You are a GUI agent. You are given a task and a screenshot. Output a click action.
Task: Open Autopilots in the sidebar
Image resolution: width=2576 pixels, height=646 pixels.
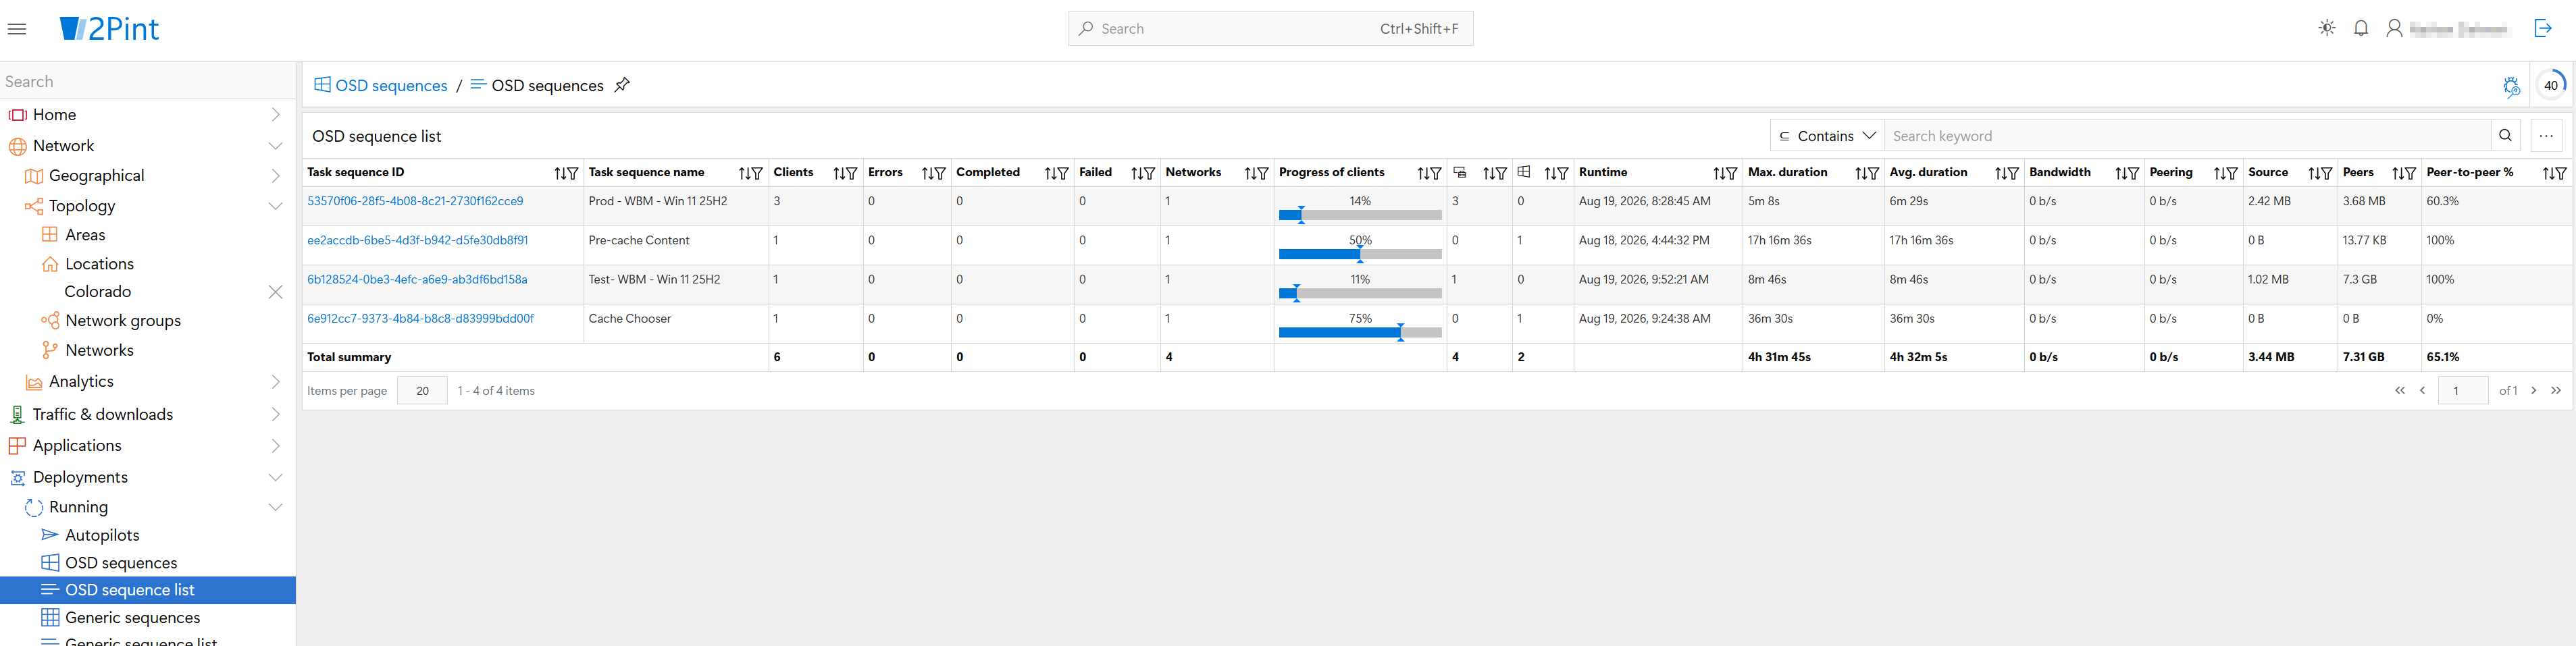click(102, 535)
